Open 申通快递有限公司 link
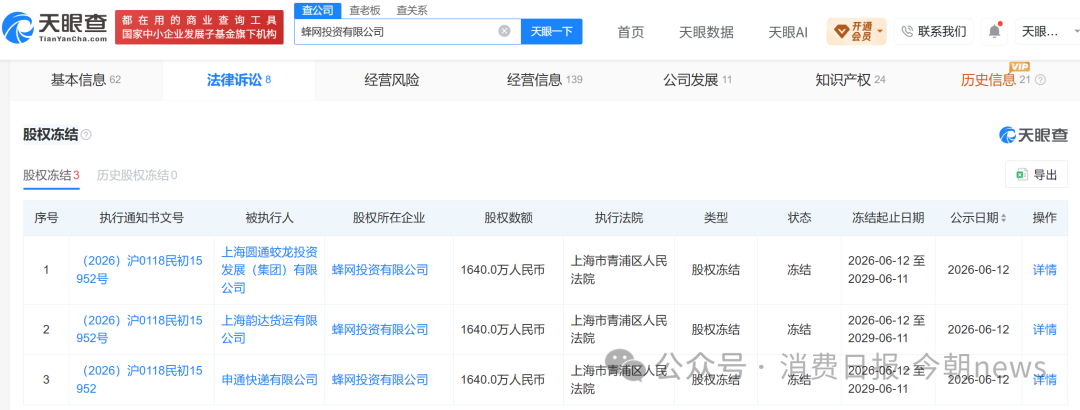The image size is (1080, 410). [x=269, y=380]
